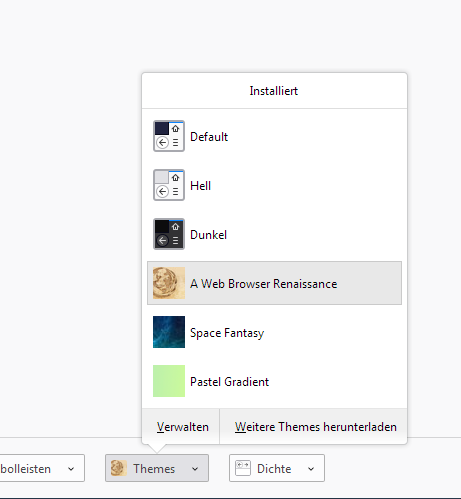Open Verwalten to manage themes

tap(182, 427)
